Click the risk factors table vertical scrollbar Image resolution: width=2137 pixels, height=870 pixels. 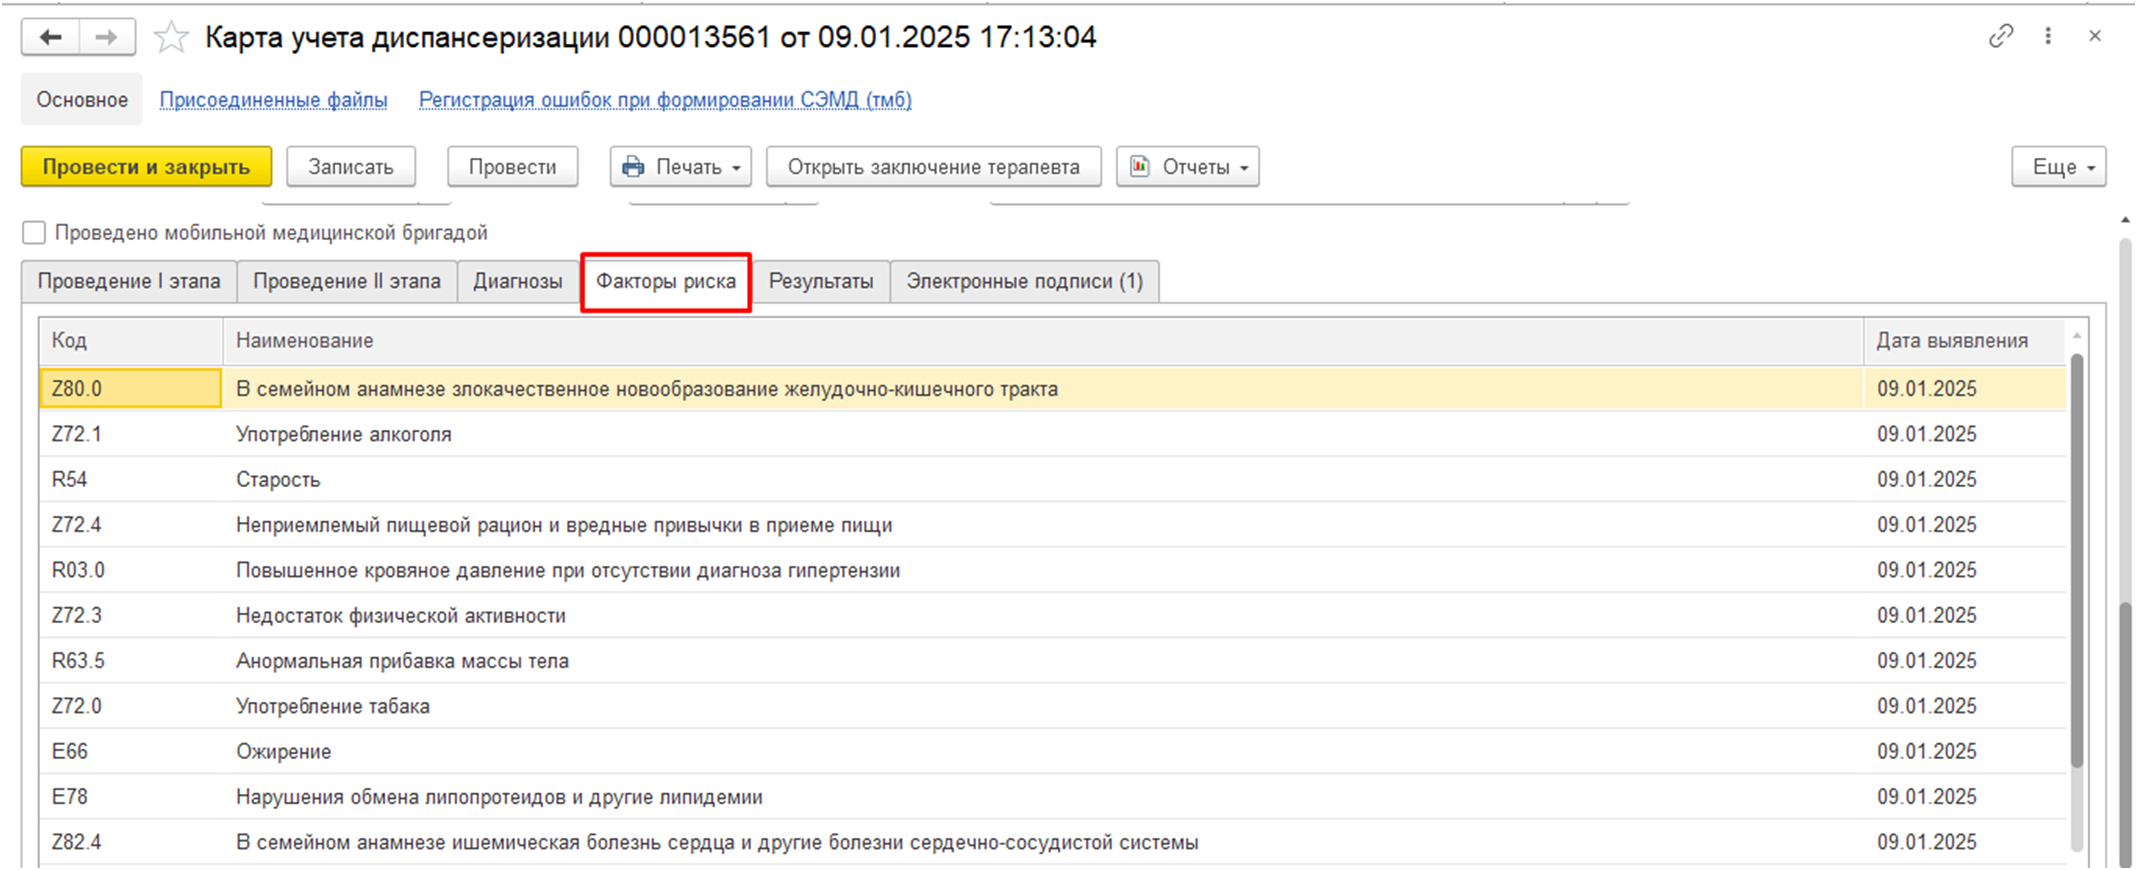tap(2076, 560)
